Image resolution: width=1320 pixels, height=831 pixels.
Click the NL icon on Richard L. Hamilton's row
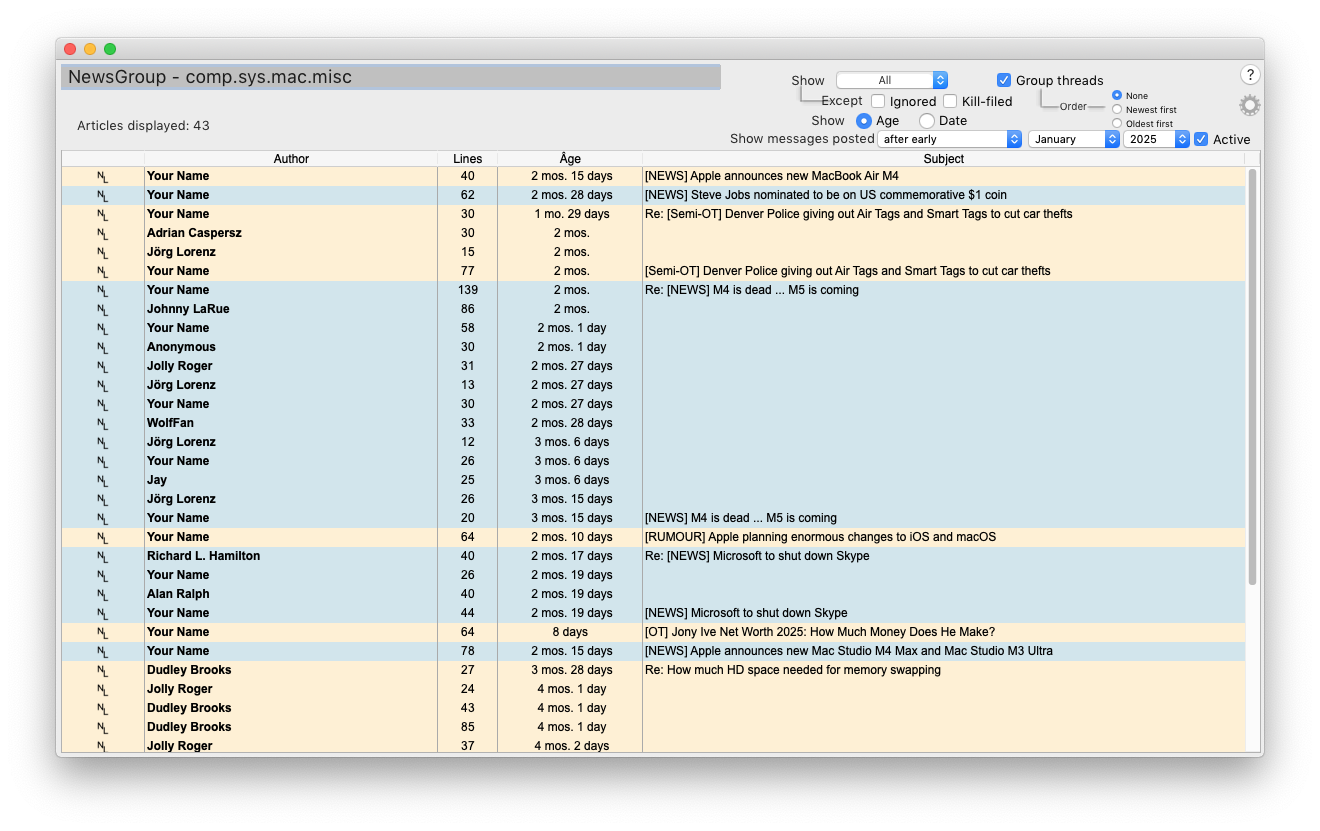[x=103, y=556]
